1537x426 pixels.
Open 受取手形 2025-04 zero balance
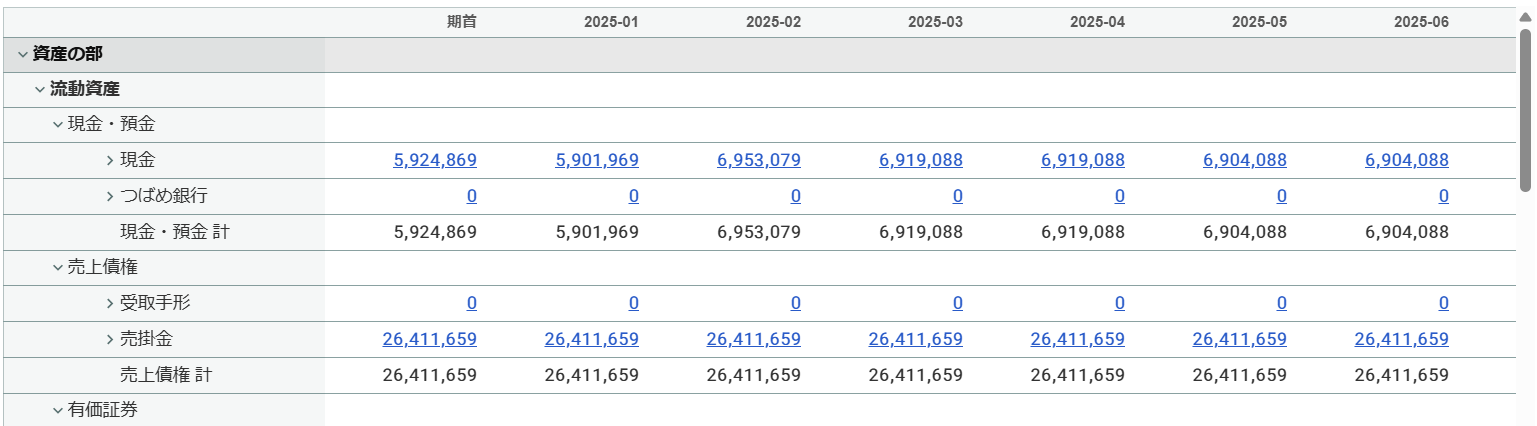click(1120, 303)
